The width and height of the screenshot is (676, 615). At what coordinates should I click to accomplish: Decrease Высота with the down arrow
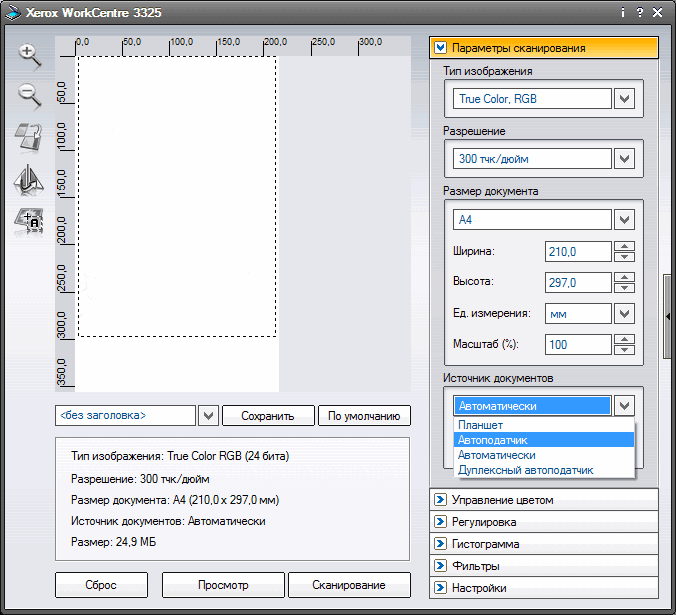point(624,287)
